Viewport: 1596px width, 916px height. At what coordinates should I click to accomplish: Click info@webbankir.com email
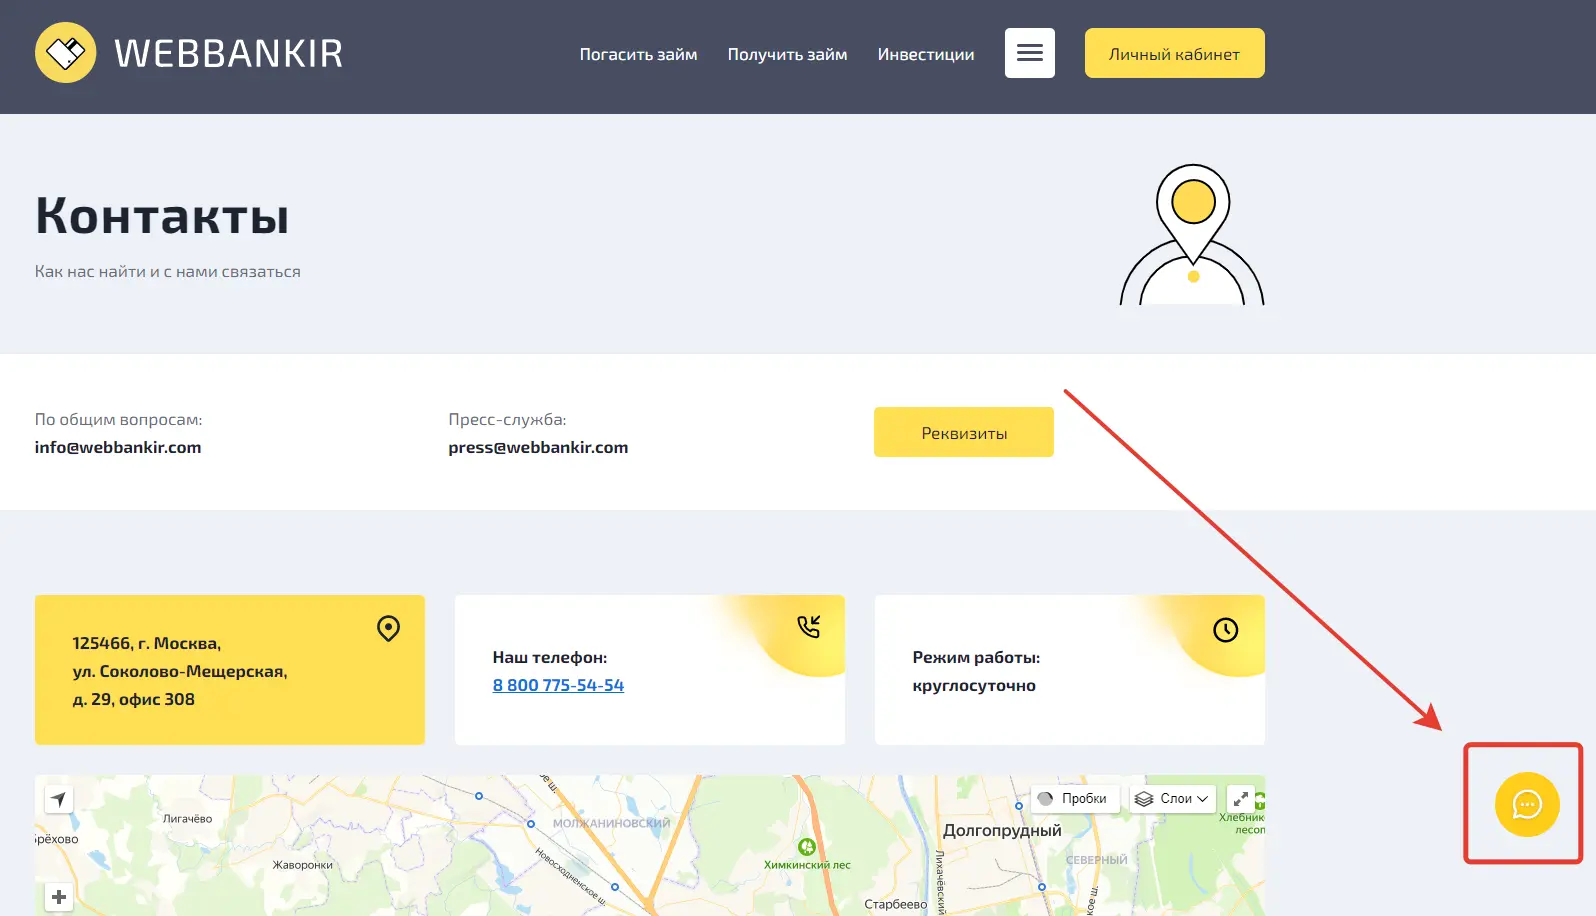(118, 447)
